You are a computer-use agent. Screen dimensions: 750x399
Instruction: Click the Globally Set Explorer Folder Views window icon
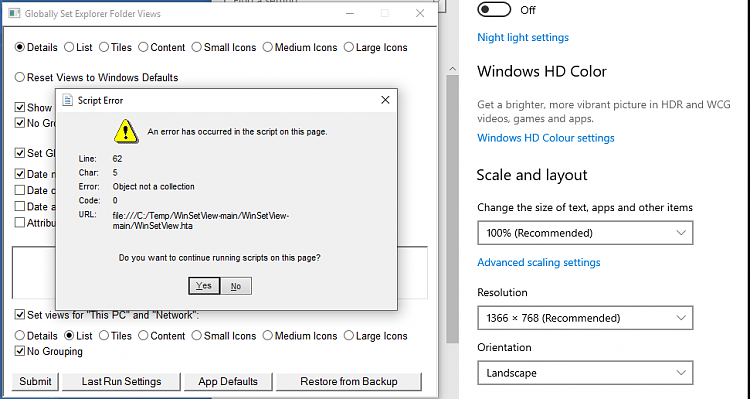[x=14, y=13]
